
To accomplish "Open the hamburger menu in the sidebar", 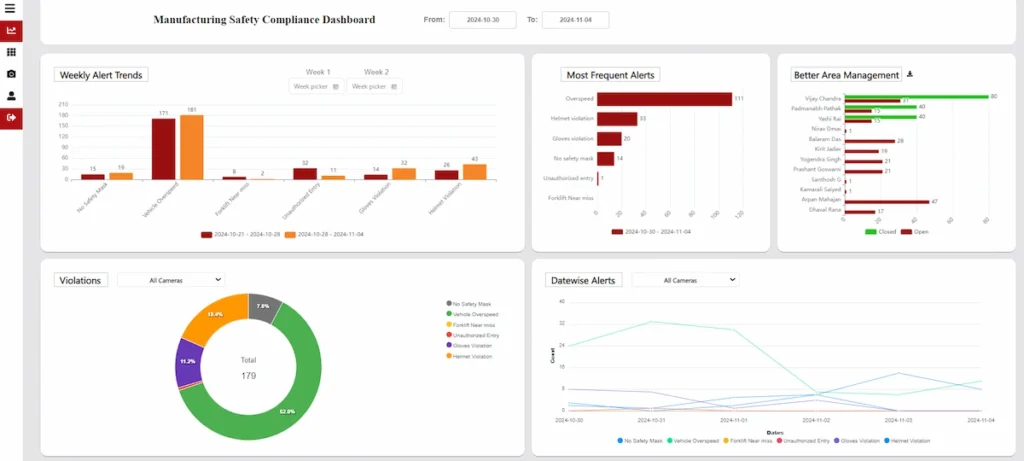I will point(11,9).
